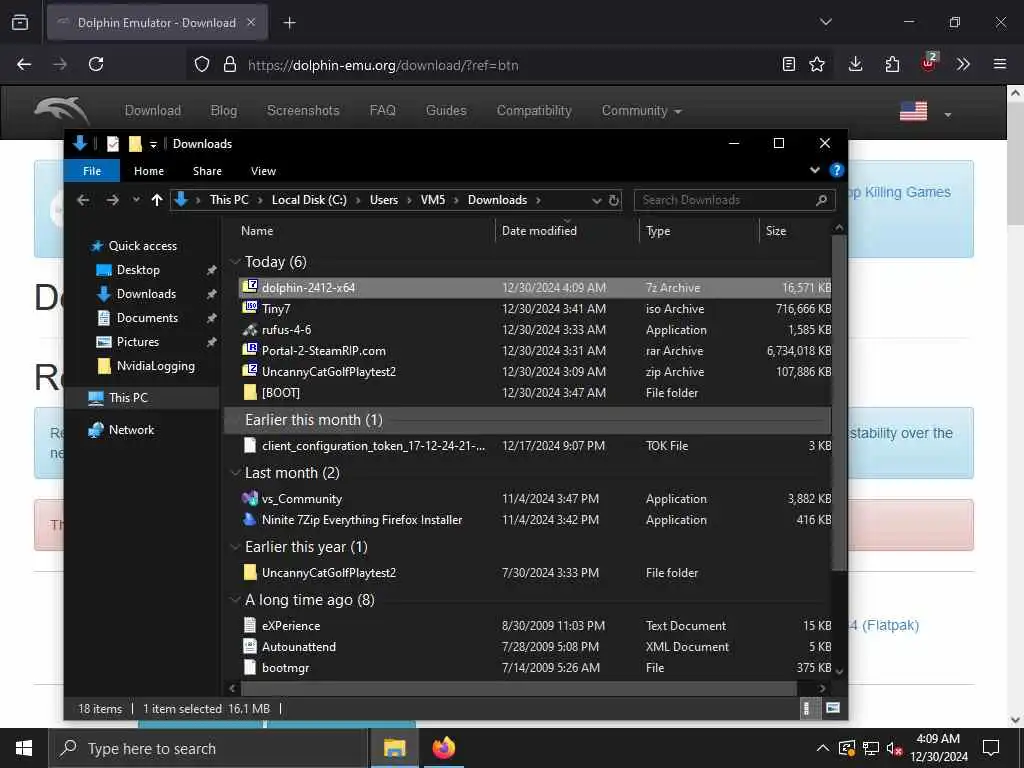
Task: Open Firefox extensions puzzle icon
Action: pyautogui.click(x=892, y=64)
